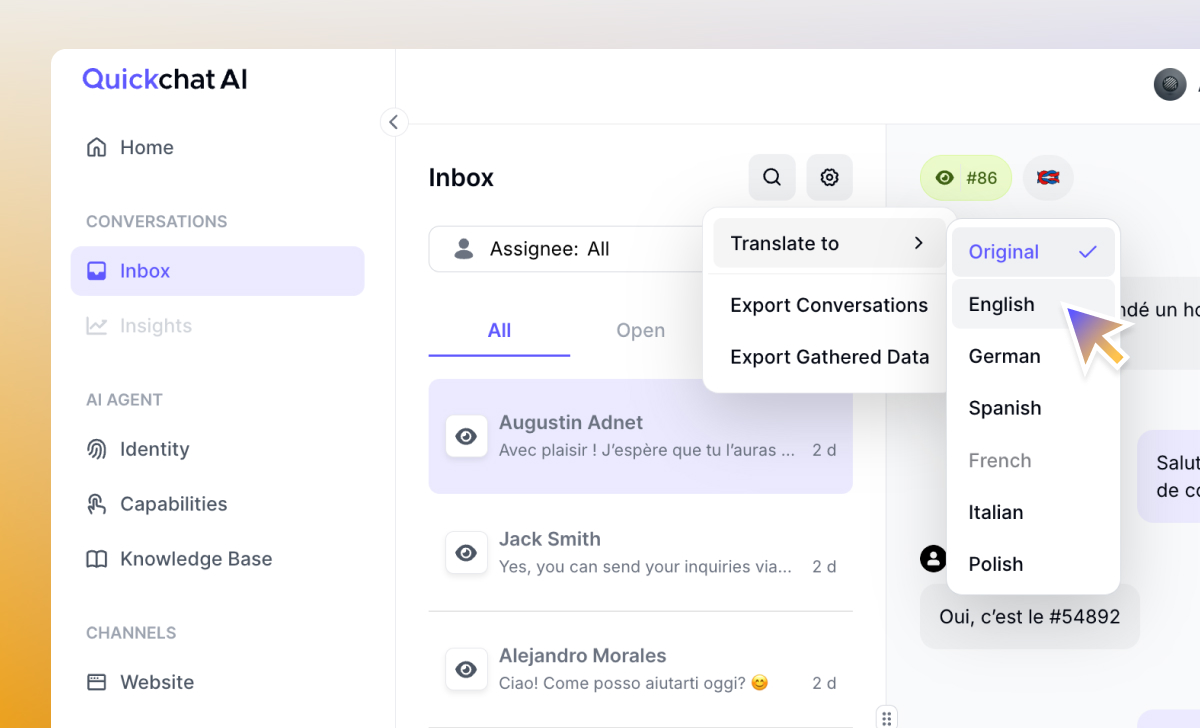Collapse the sidebar with the left chevron
The width and height of the screenshot is (1200, 728).
pyautogui.click(x=394, y=122)
